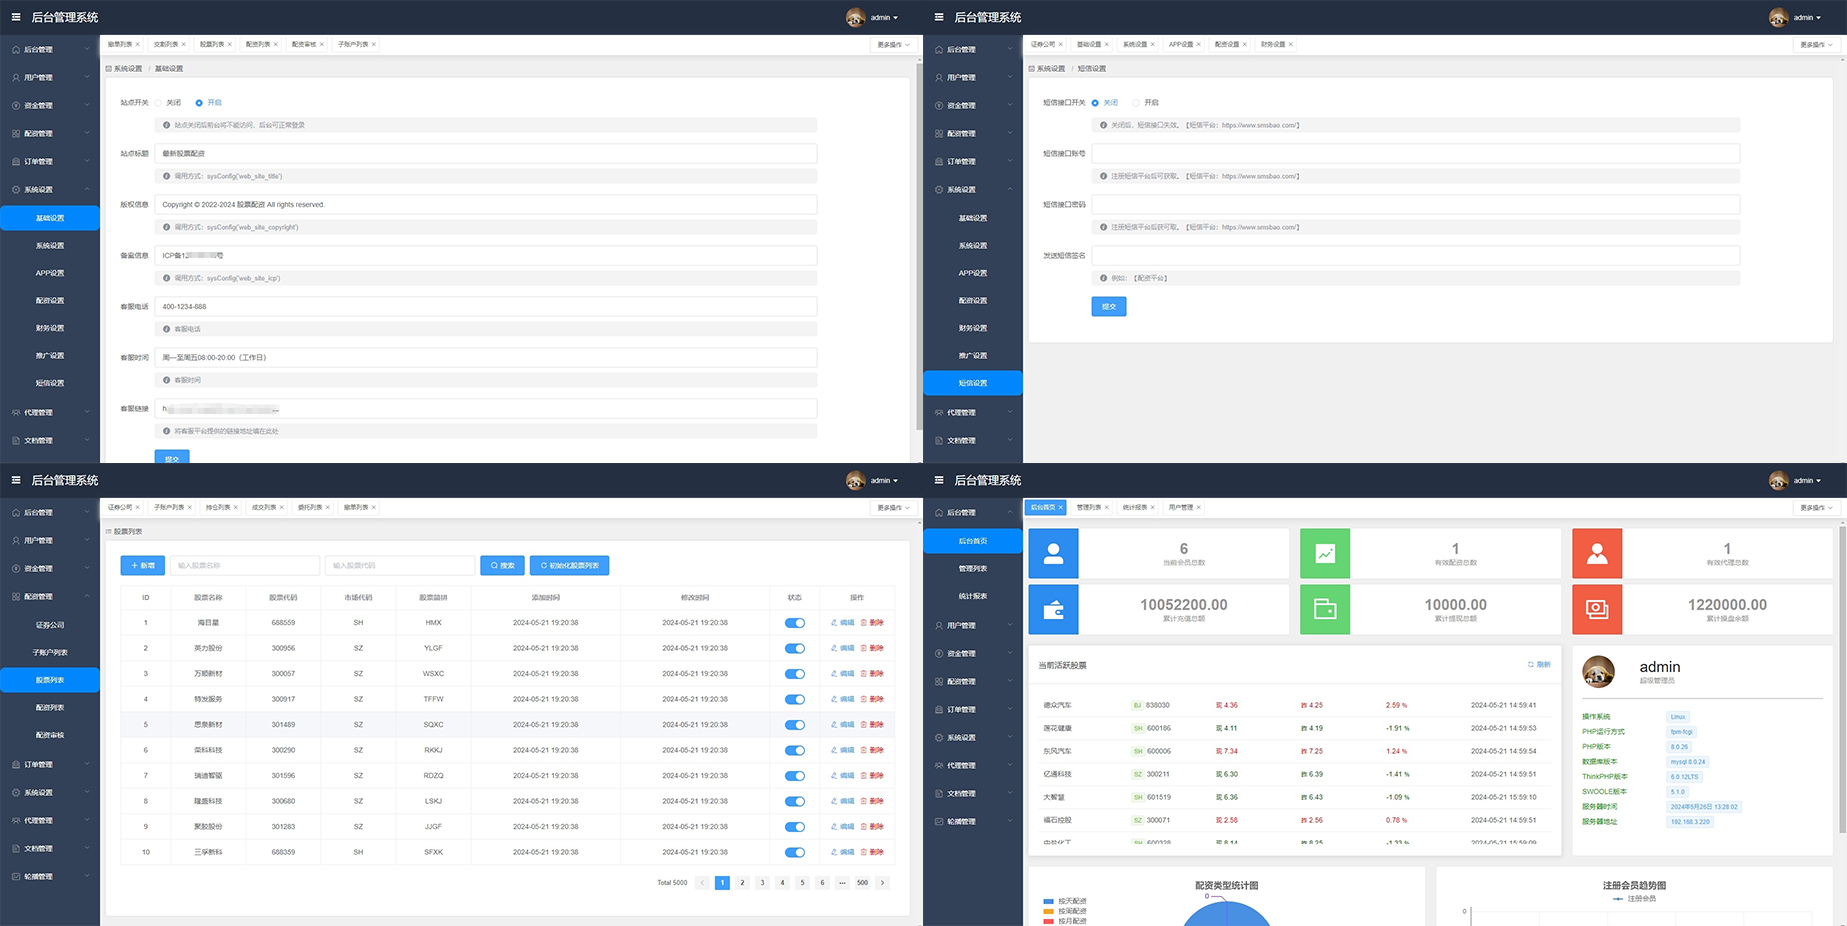Image resolution: width=1847 pixels, height=926 pixels.
Task: Click hamburger menu icon in dashboard panel
Action: [x=938, y=480]
